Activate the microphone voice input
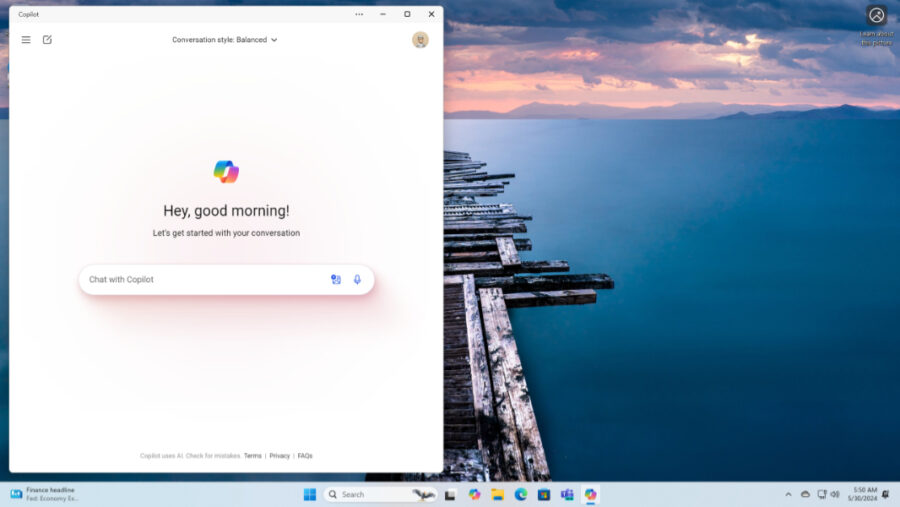The image size is (900, 507). click(x=357, y=280)
